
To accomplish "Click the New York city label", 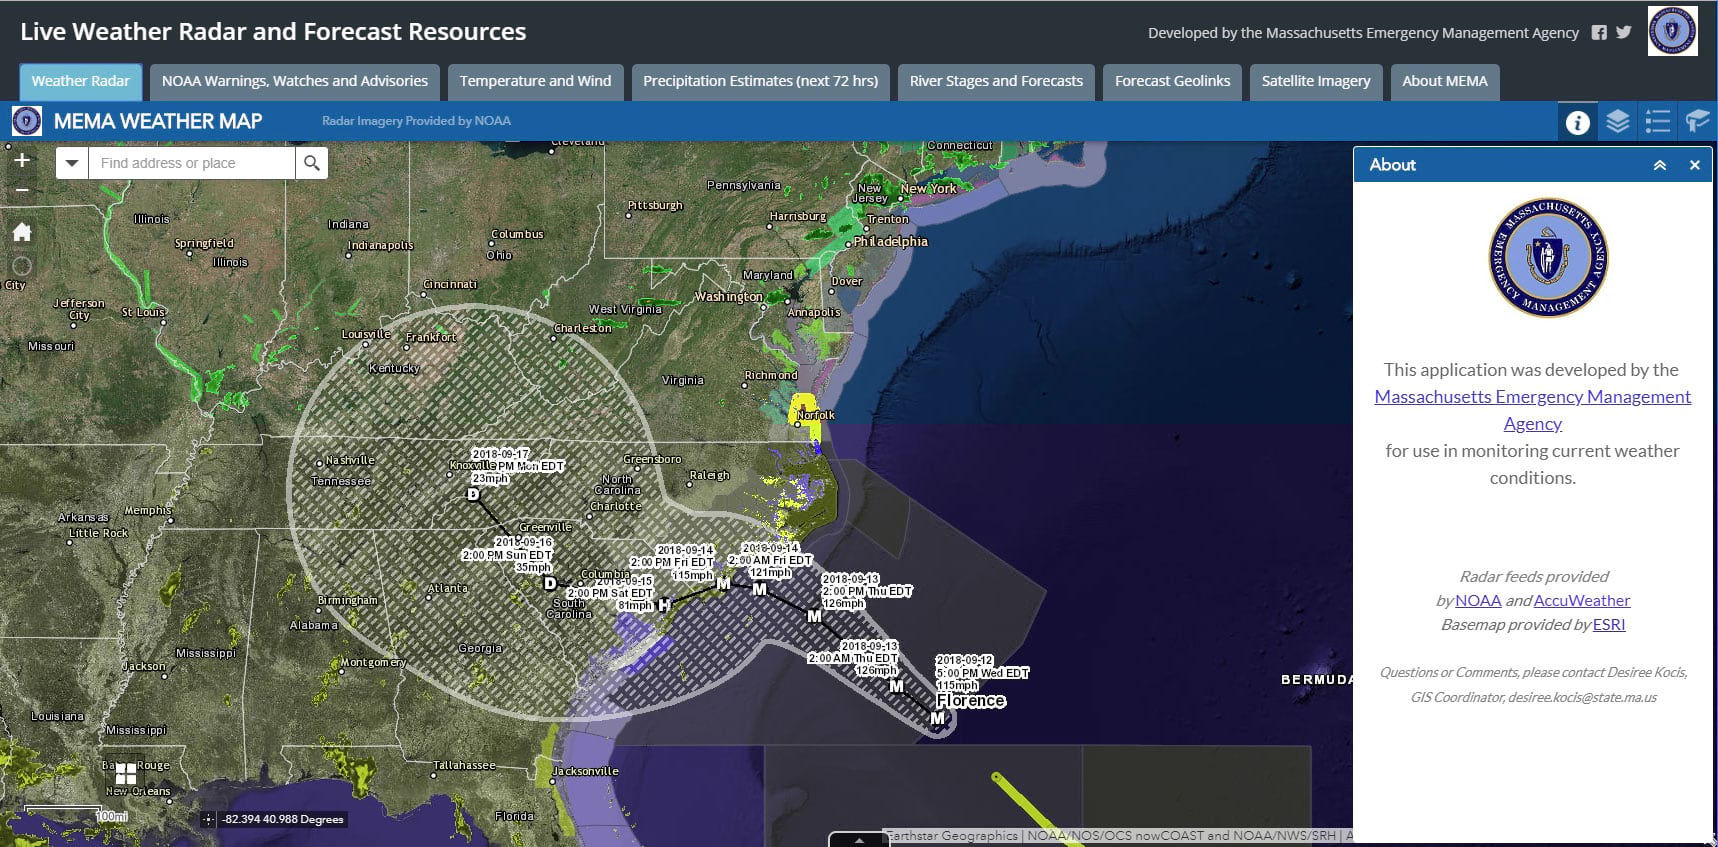I will pyautogui.click(x=929, y=188).
